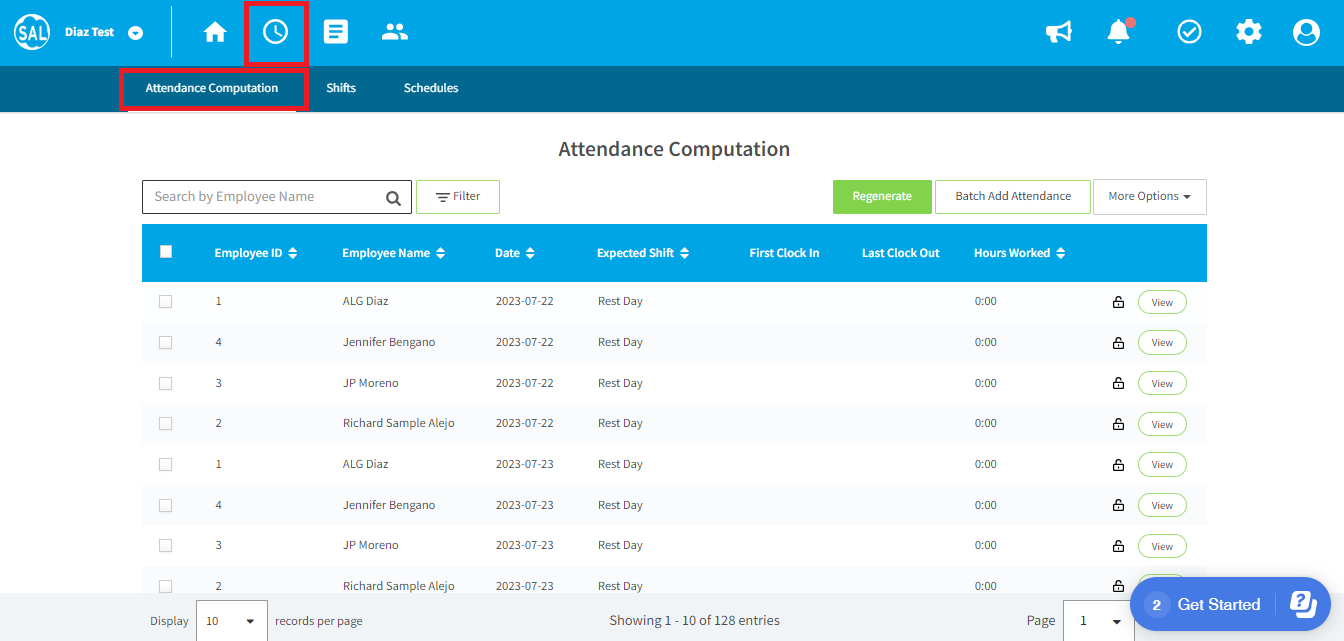Click 'Showing 1 - 10 of 128 entries' text
Image resolution: width=1344 pixels, height=641 pixels.
click(695, 620)
